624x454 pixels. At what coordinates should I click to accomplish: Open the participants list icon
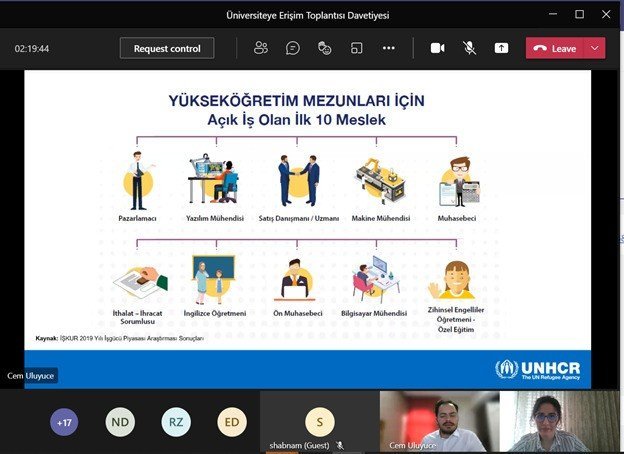[x=261, y=48]
